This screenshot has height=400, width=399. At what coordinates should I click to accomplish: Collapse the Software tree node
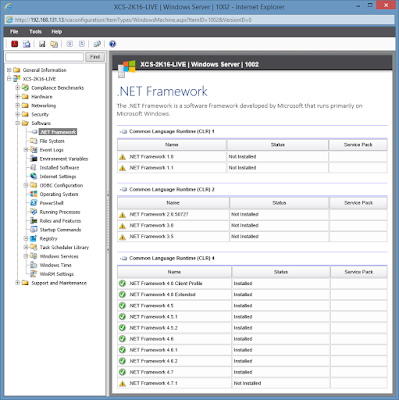[18, 123]
